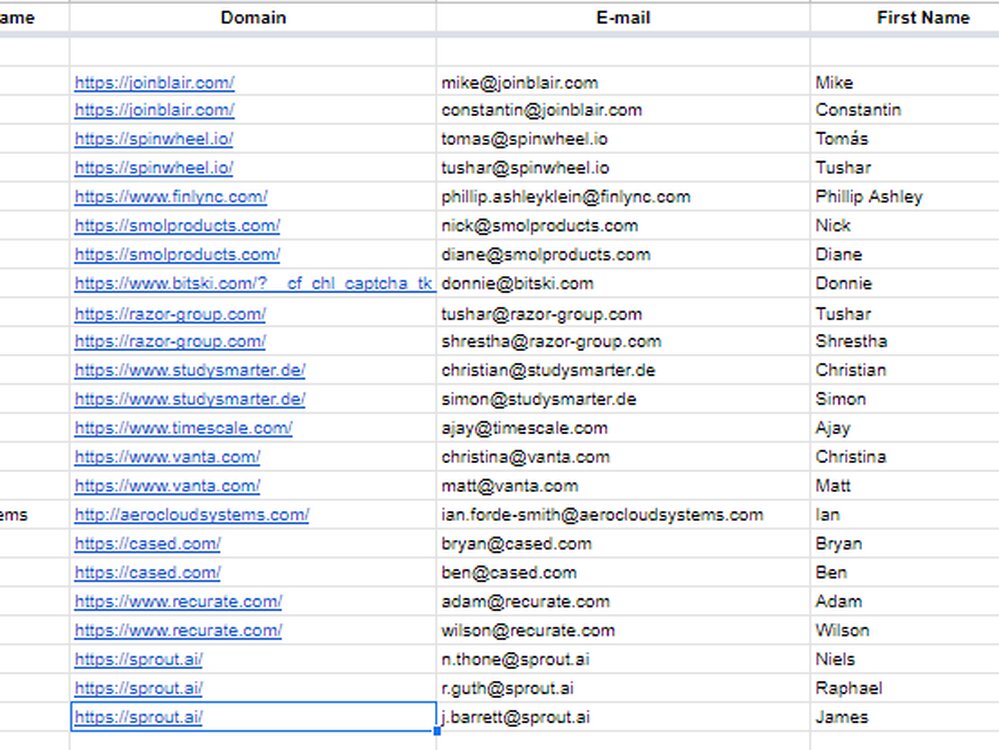Image resolution: width=999 pixels, height=750 pixels.
Task: Select the First Name cell Ajay
Action: click(905, 428)
